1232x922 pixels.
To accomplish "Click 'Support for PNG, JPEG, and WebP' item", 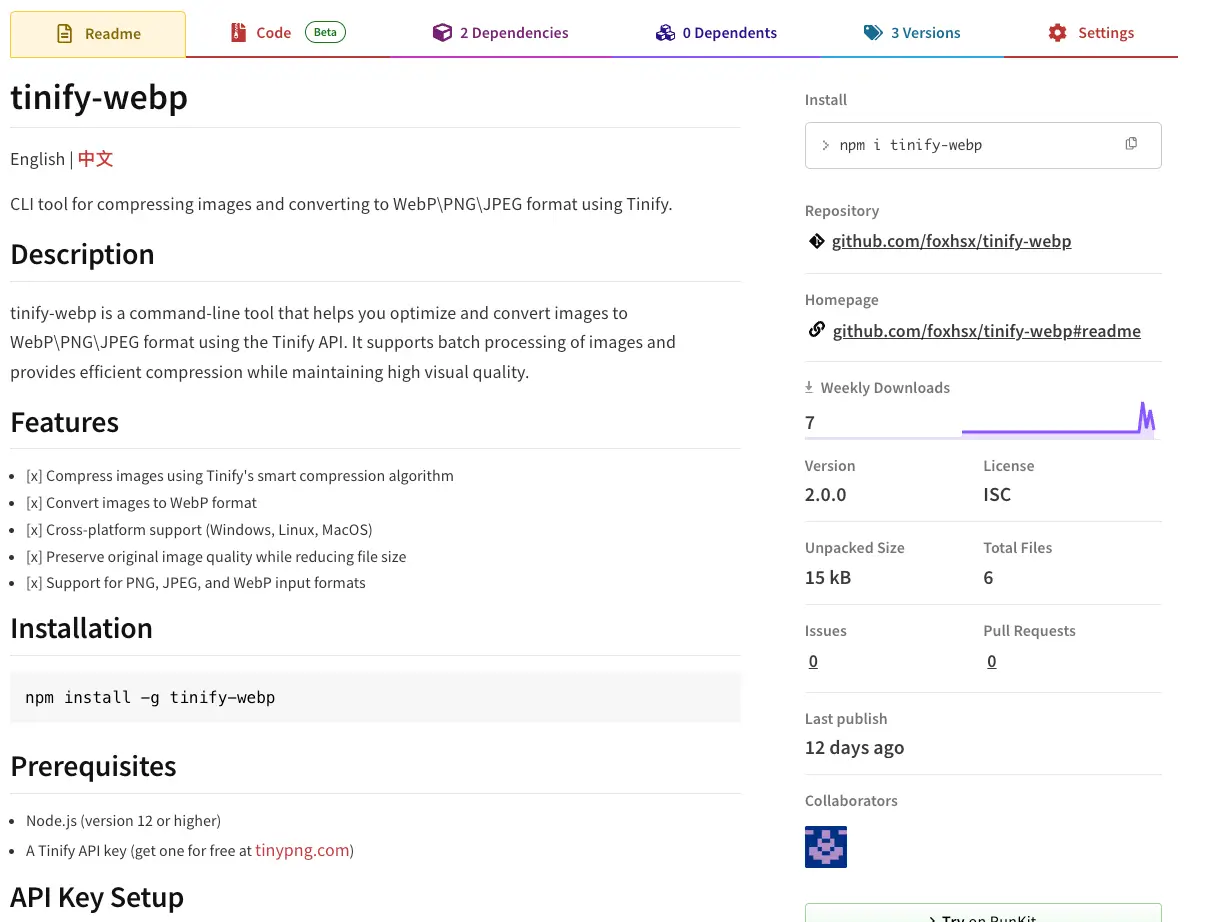I will 196,583.
